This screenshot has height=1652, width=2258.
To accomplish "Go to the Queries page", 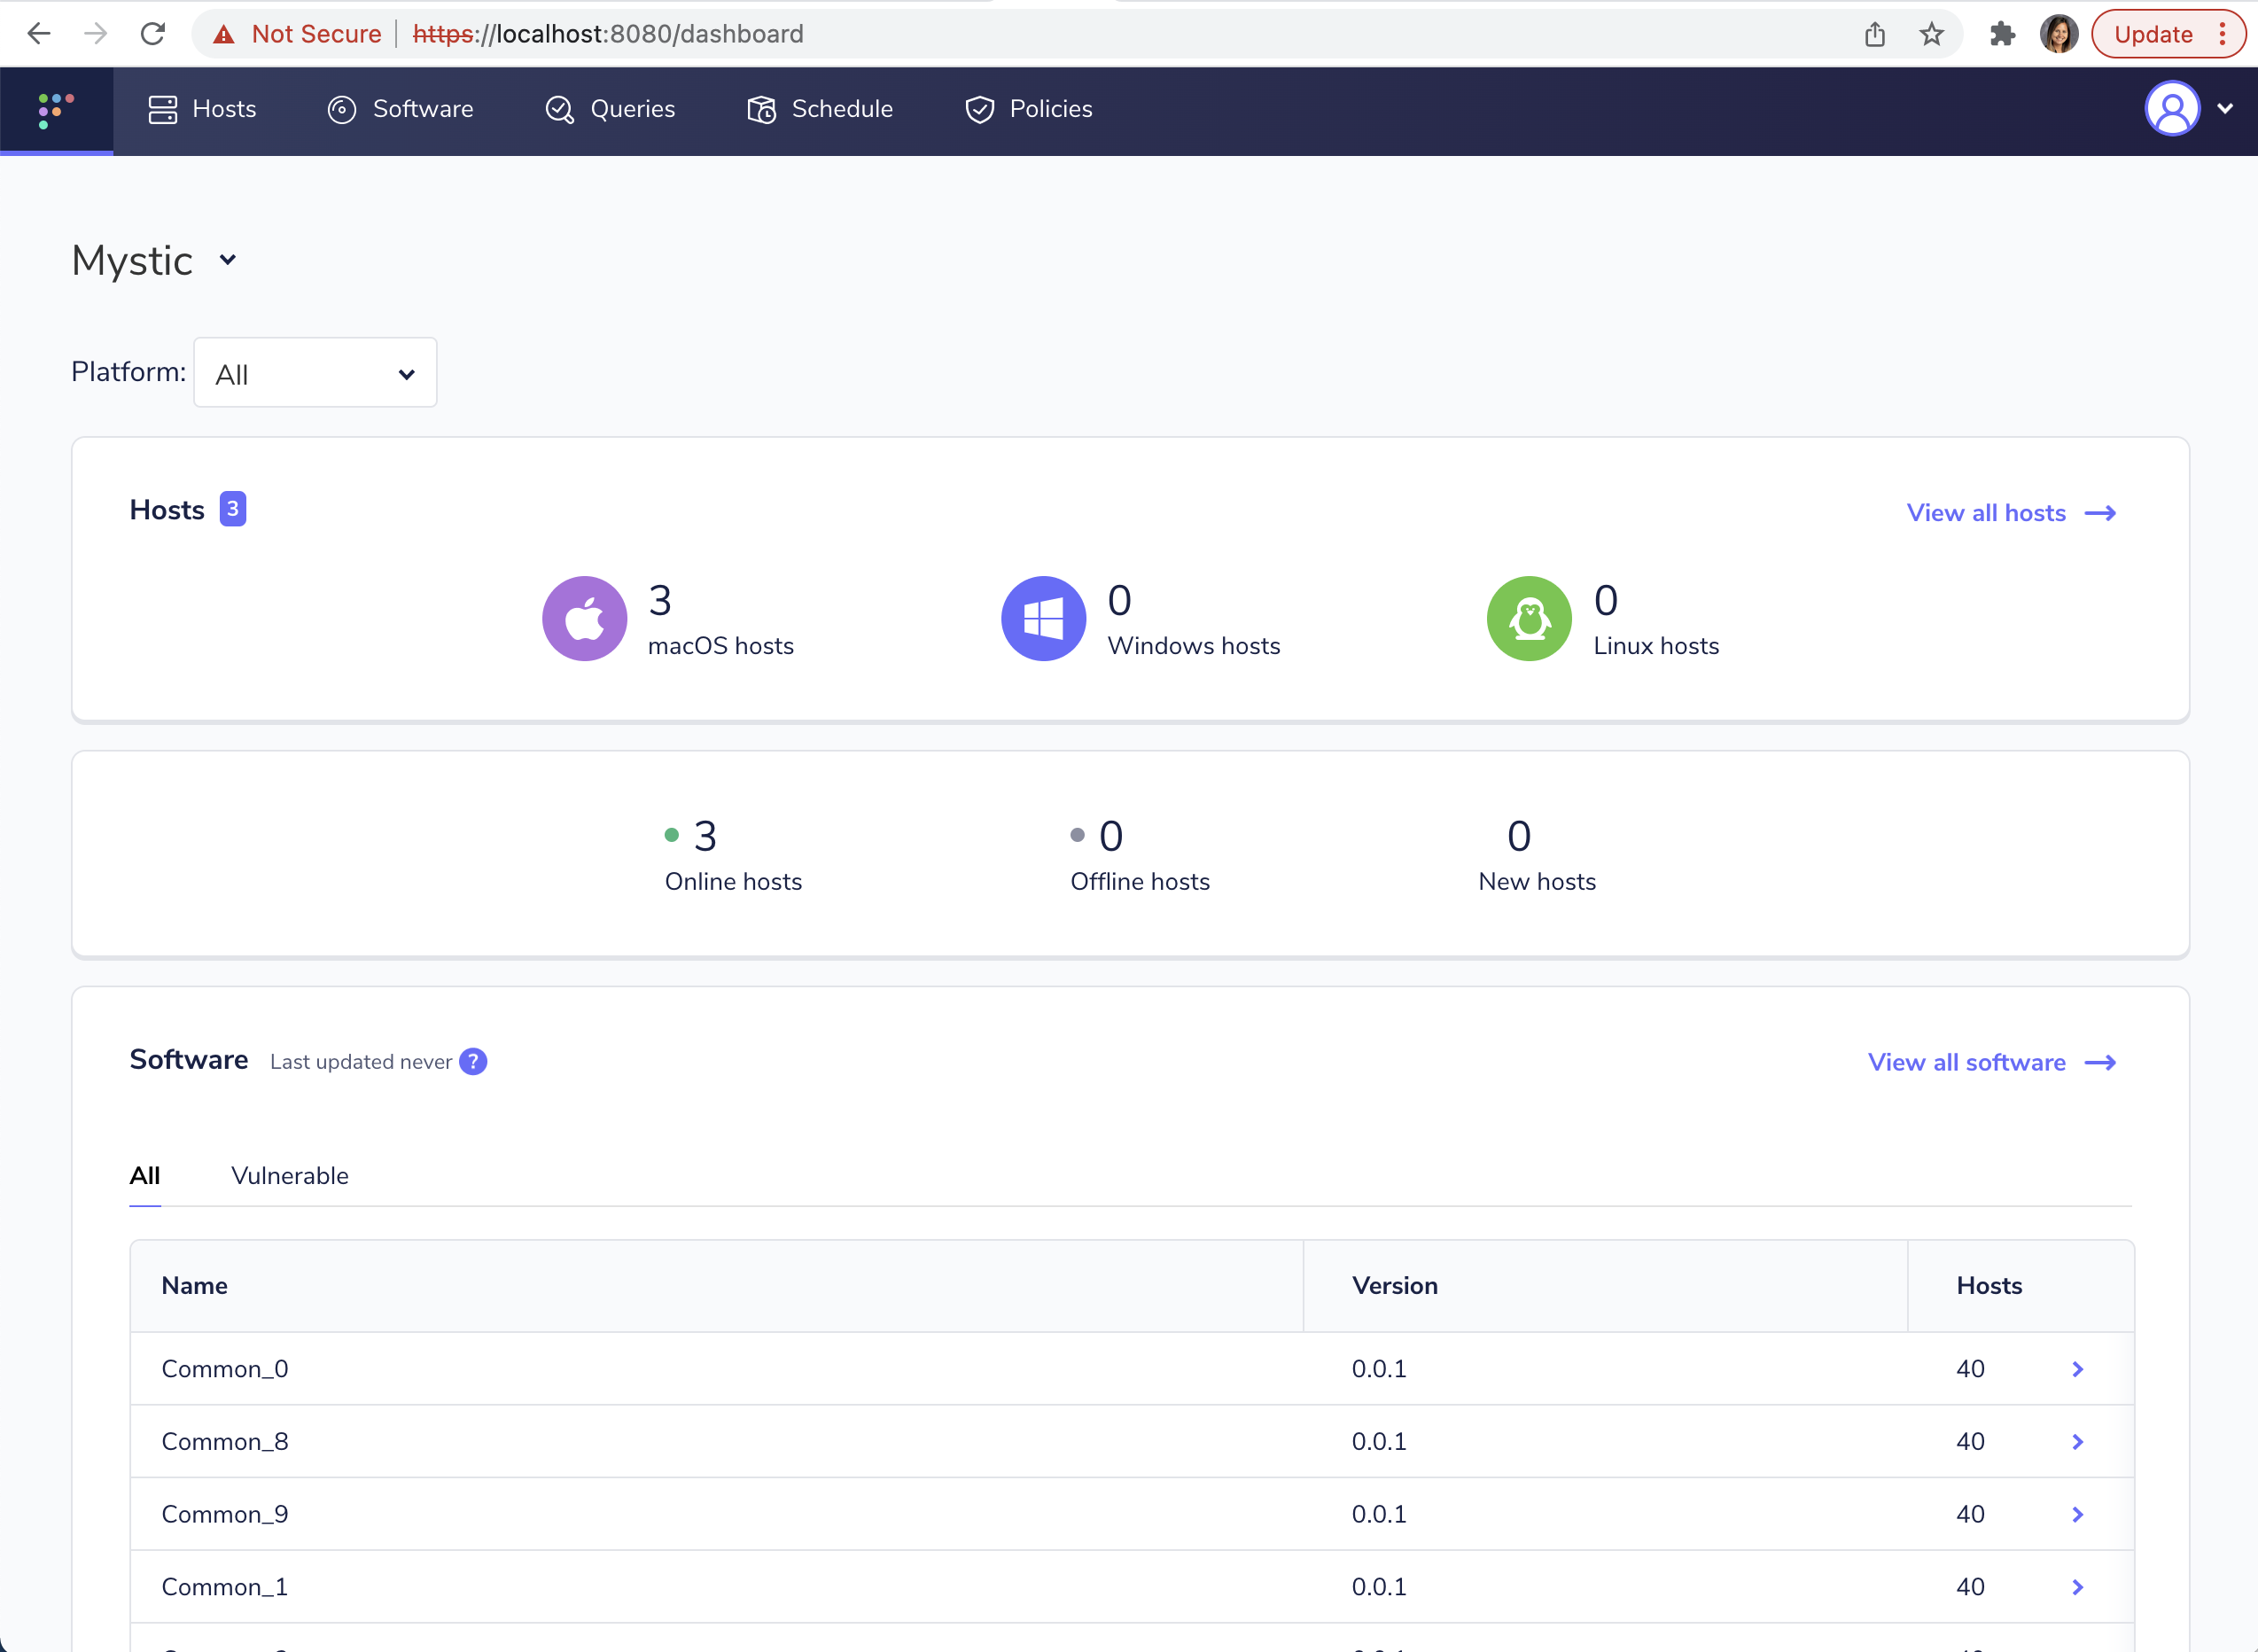I will click(610, 109).
